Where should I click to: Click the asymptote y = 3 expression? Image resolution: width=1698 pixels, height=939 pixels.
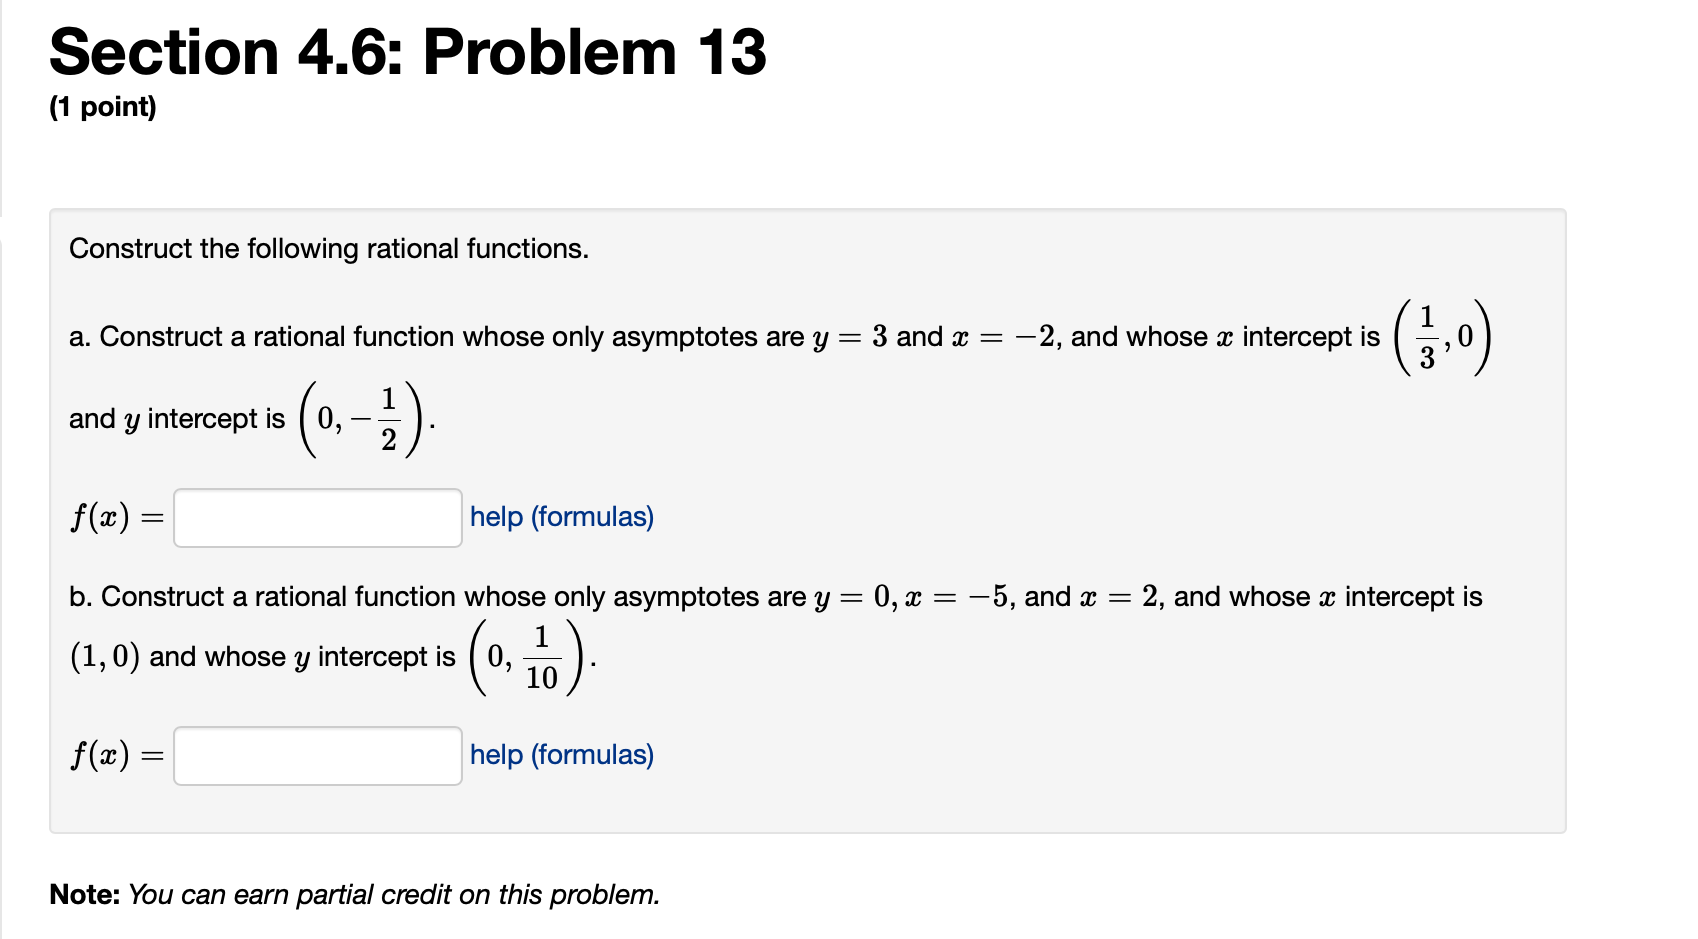coord(855,337)
